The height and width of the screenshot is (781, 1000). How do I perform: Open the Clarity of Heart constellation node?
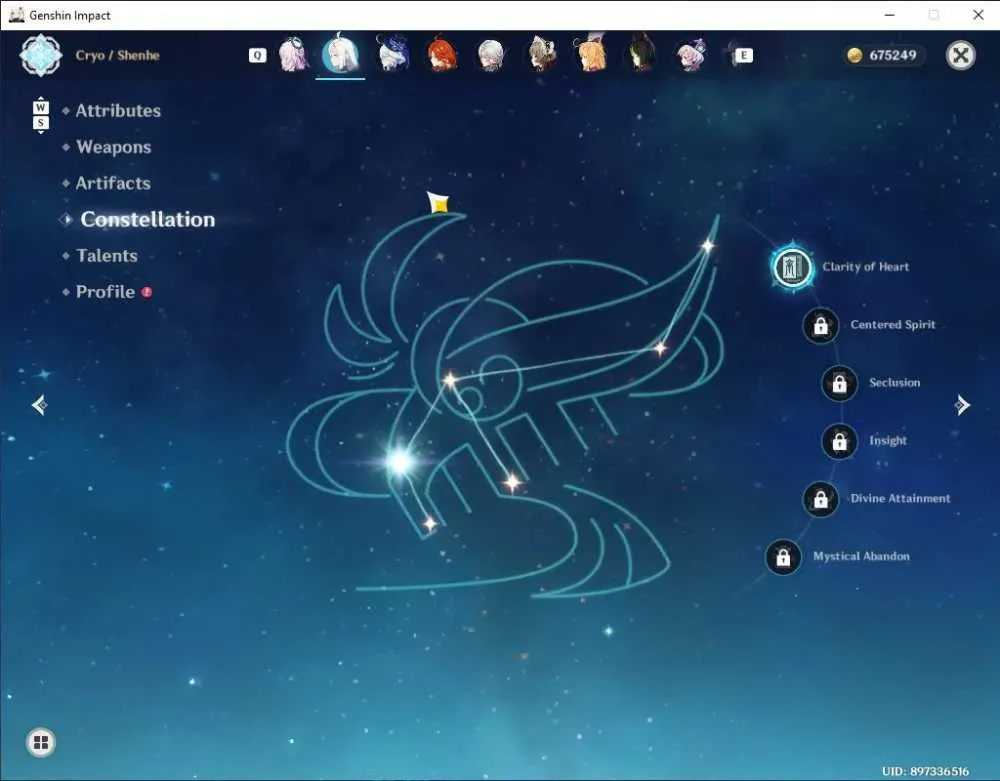click(792, 267)
